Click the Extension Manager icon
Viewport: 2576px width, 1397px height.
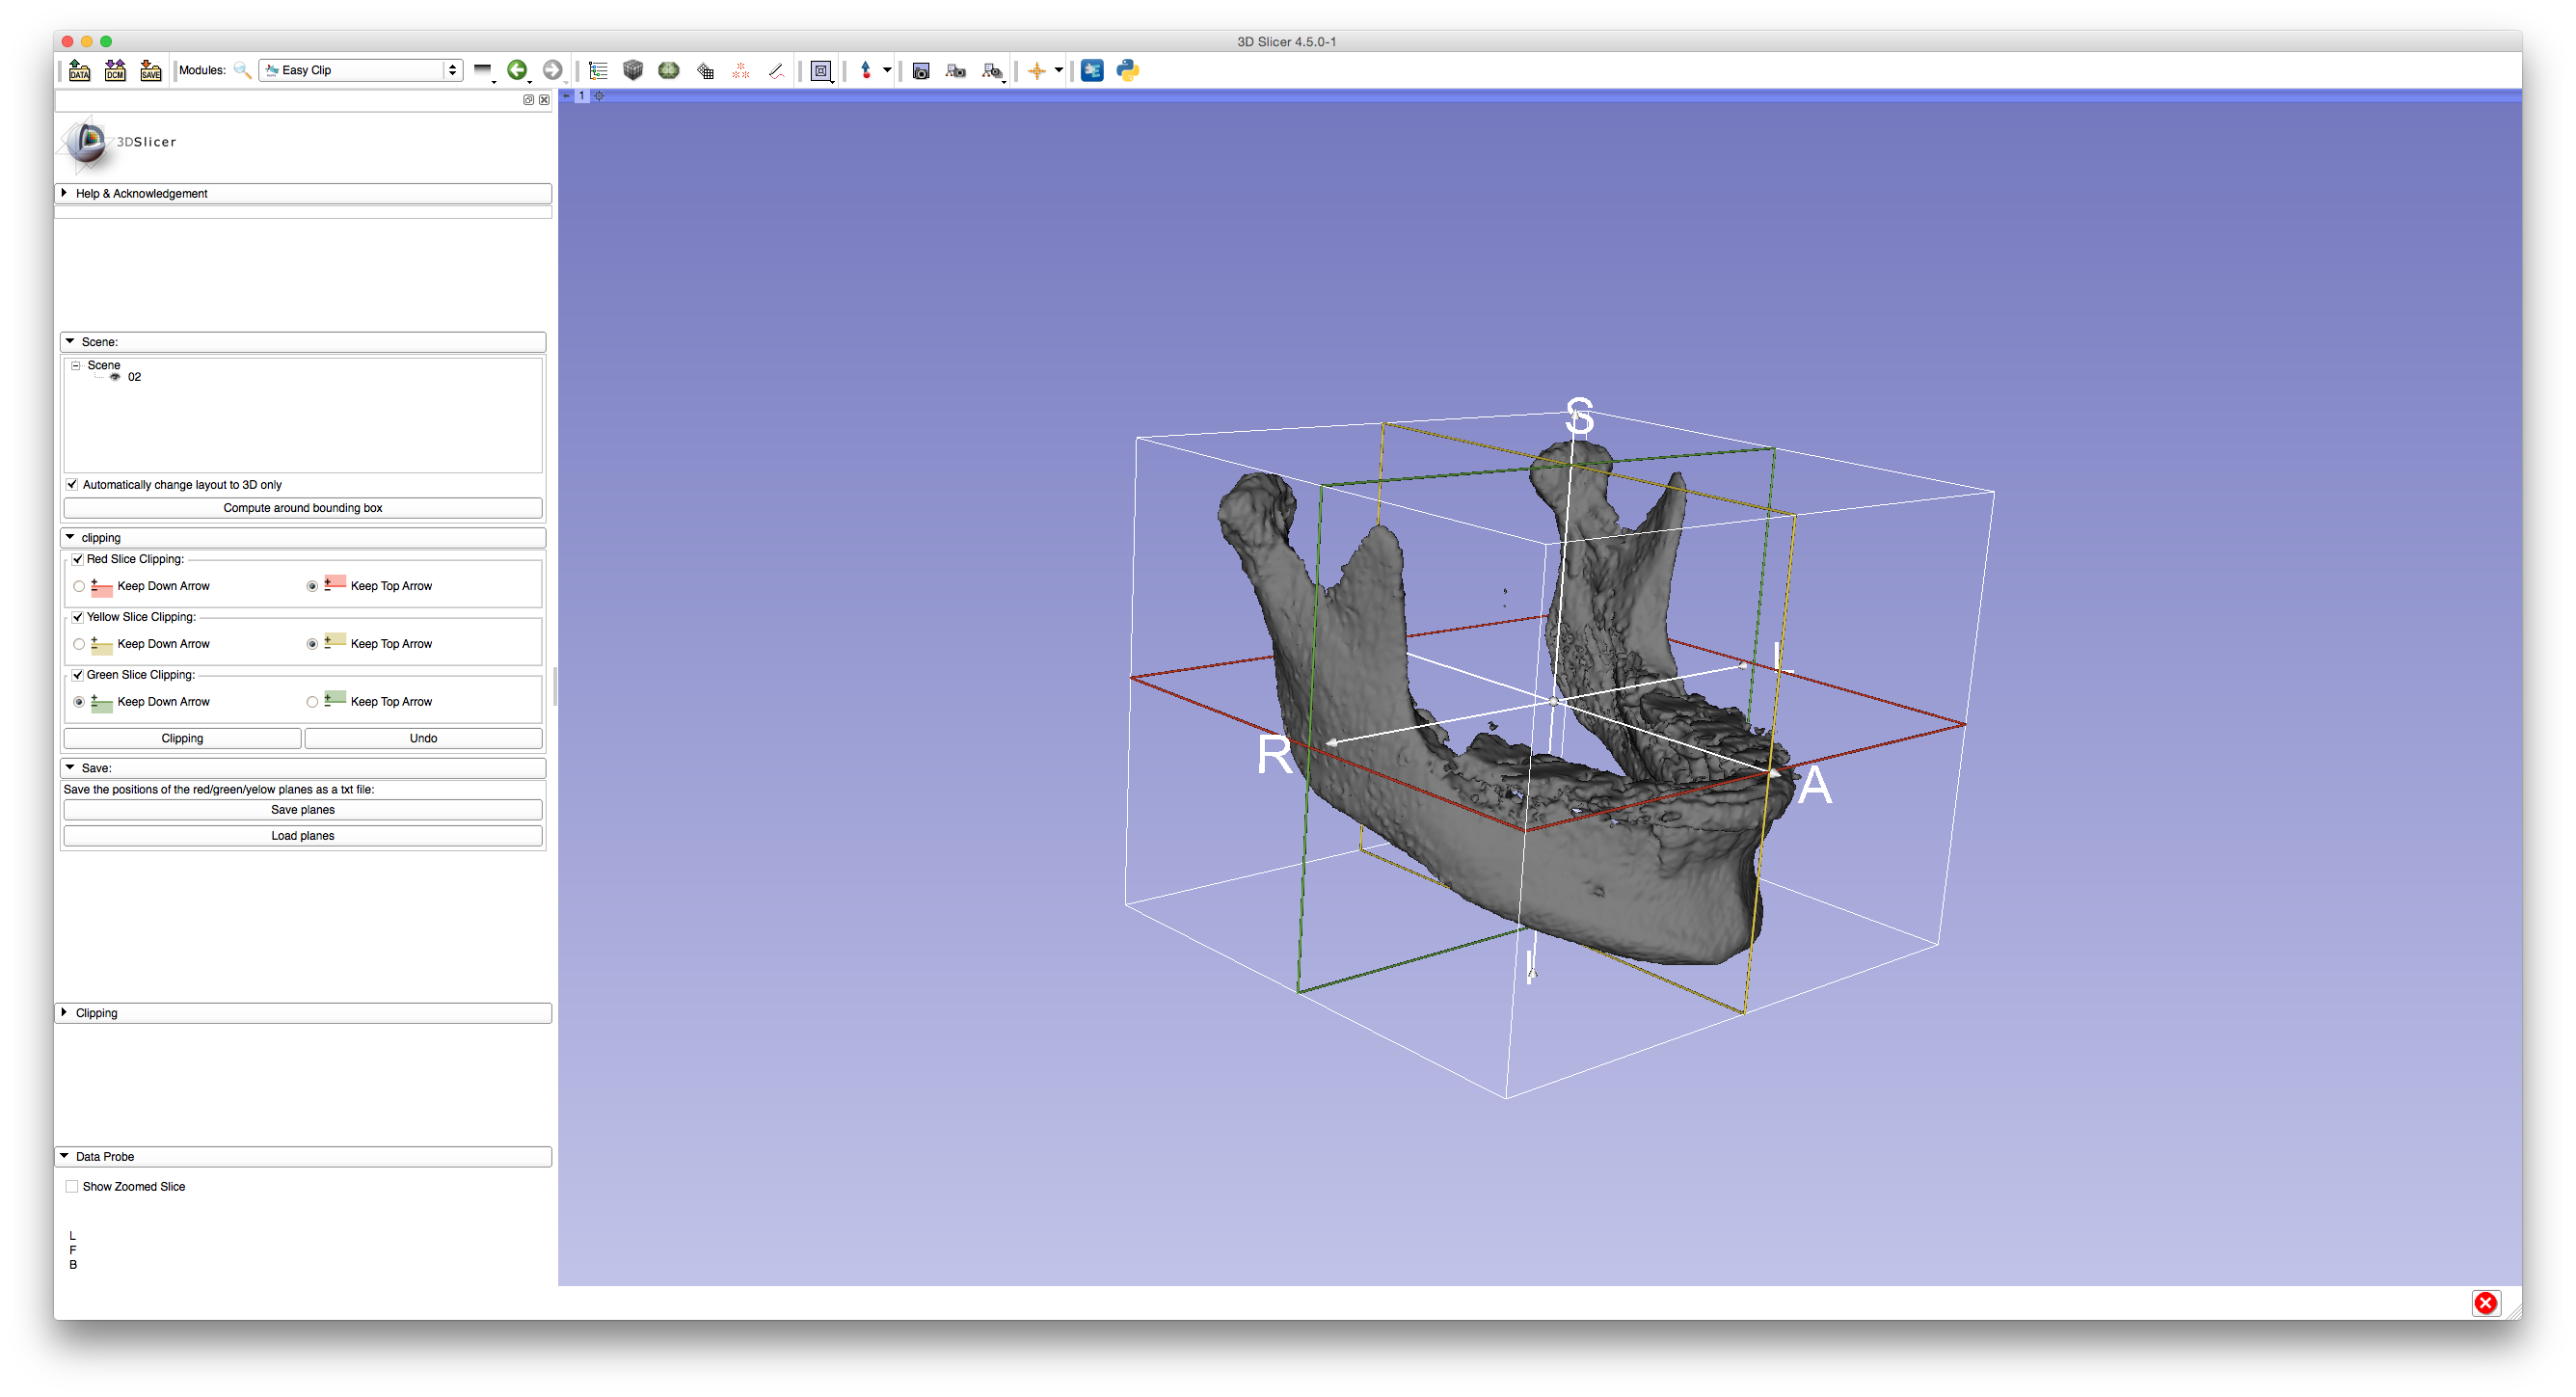point(1092,70)
